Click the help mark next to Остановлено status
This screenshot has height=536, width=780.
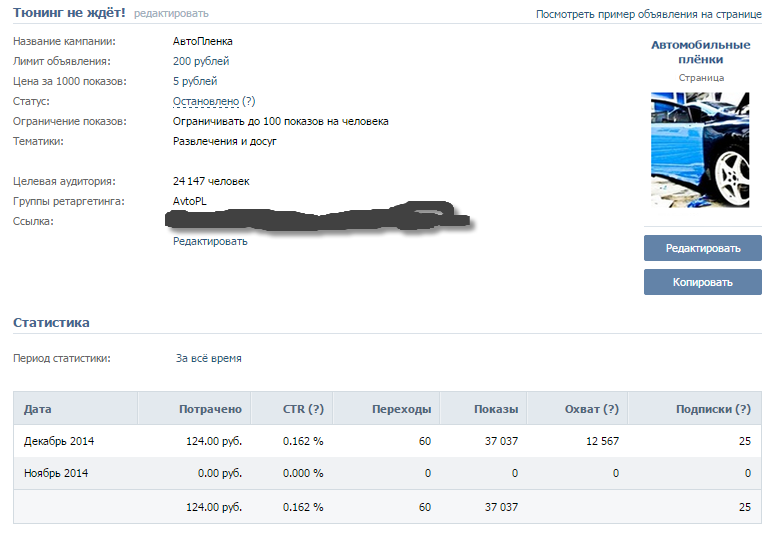tap(249, 102)
